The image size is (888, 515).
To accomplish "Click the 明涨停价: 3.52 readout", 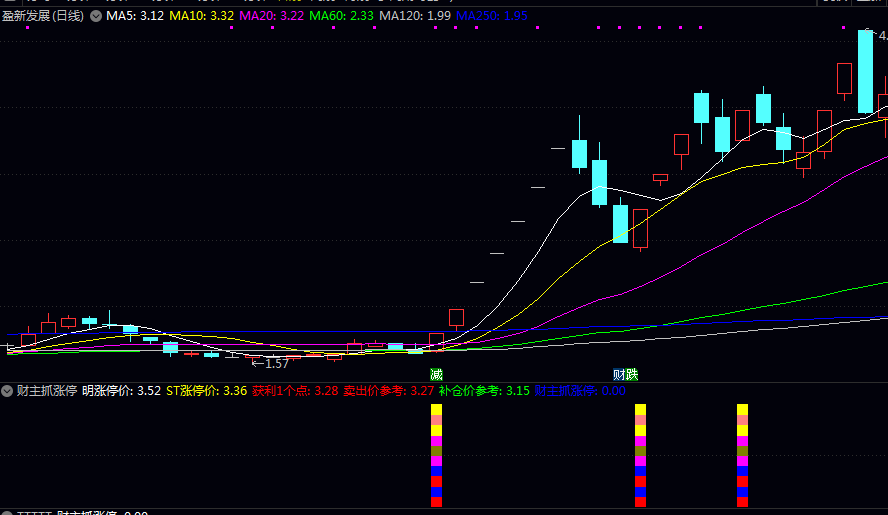I will tap(121, 391).
